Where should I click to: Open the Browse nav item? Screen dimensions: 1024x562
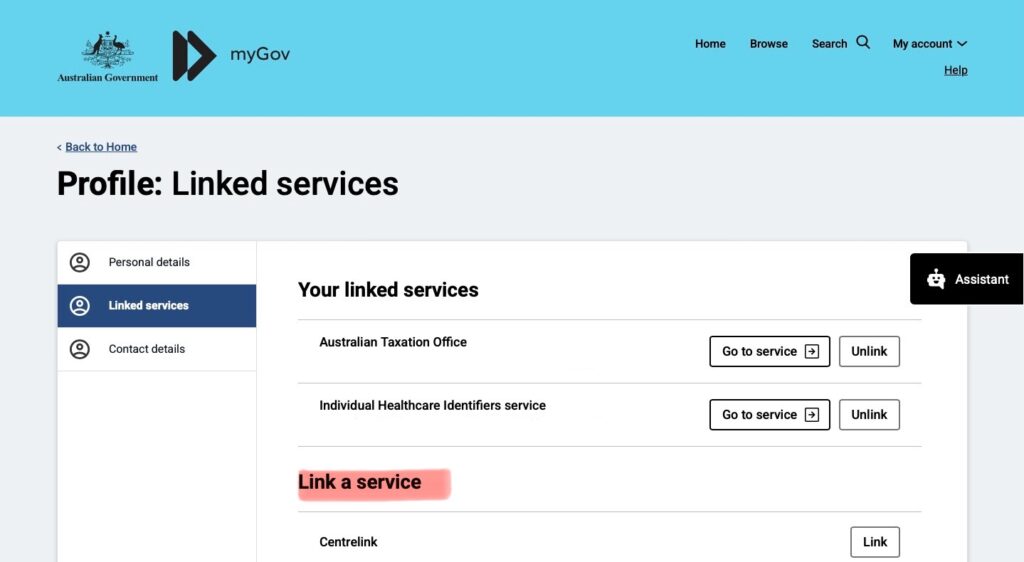(769, 44)
